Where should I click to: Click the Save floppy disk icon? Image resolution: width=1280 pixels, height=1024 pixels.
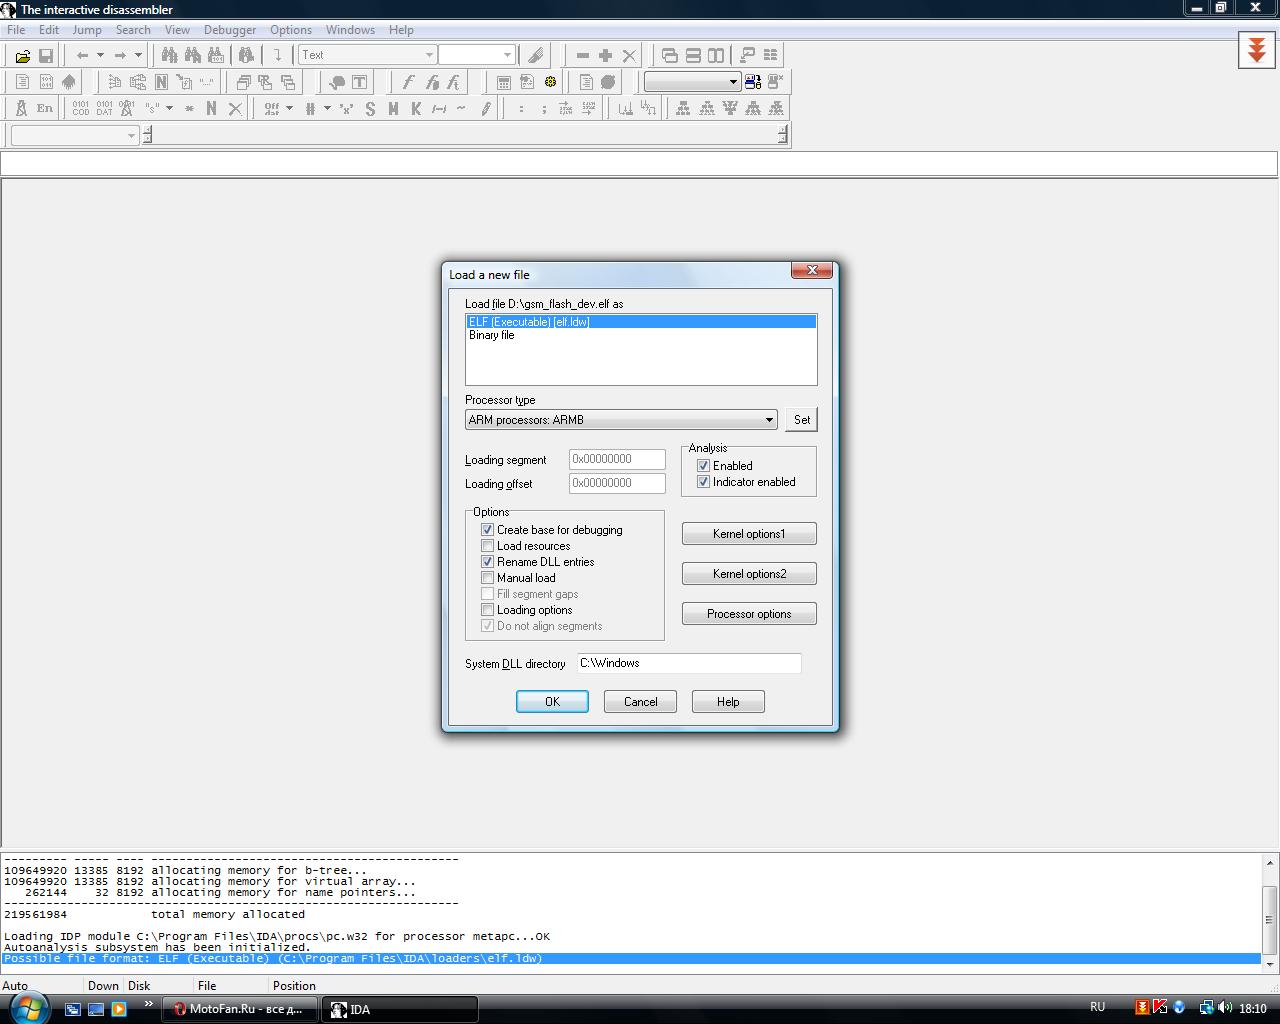[45, 55]
